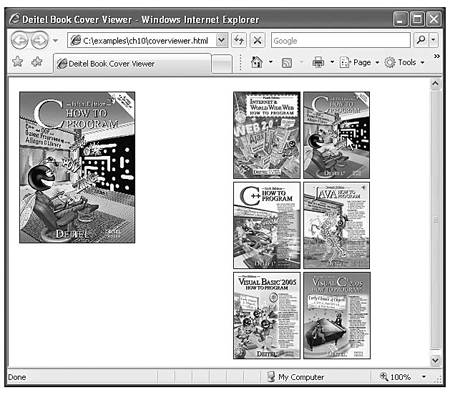Click the browser Forward arrow button
The width and height of the screenshot is (450, 395).
tap(39, 41)
